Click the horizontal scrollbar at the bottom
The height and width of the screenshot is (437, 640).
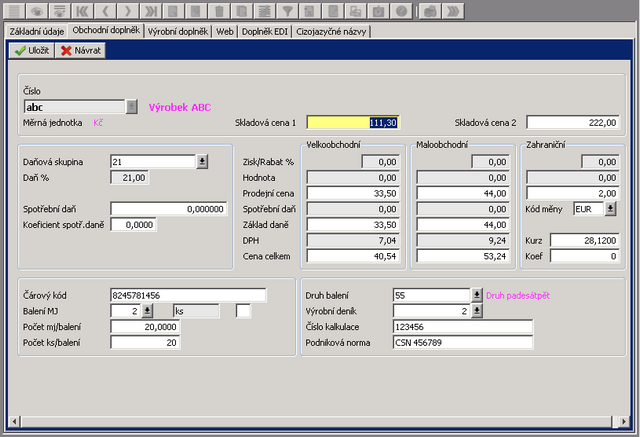(320, 419)
